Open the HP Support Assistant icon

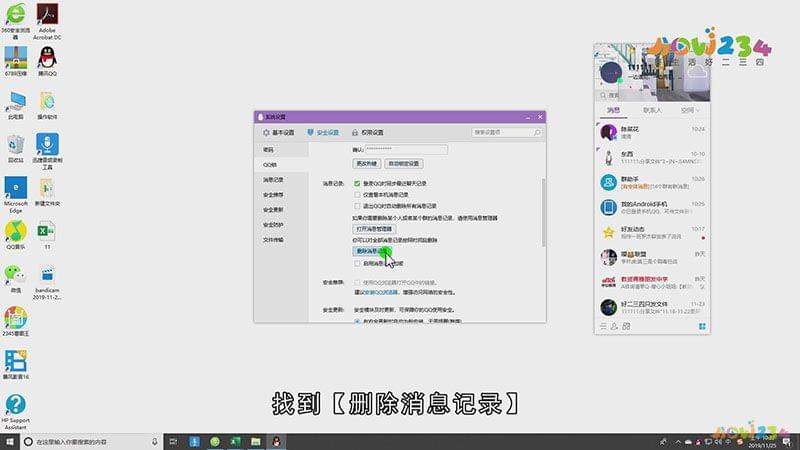click(16, 411)
